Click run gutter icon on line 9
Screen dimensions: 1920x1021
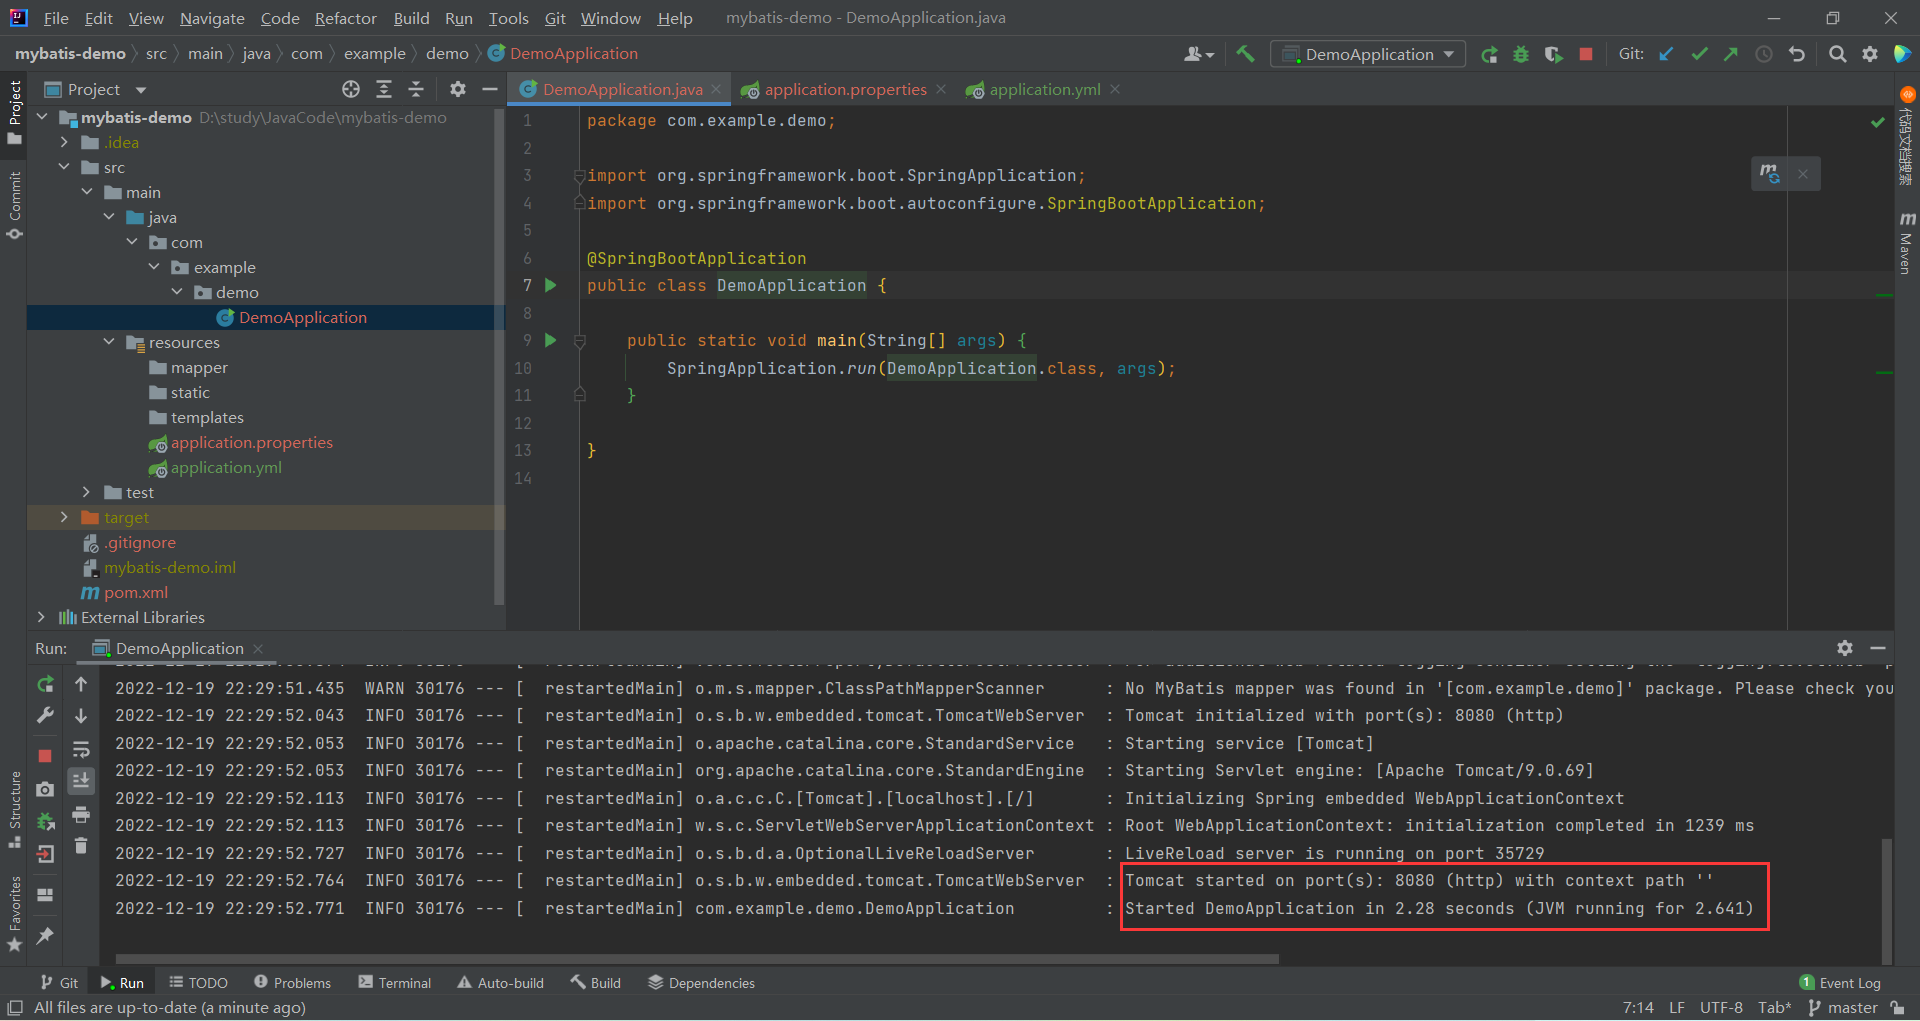click(x=550, y=340)
